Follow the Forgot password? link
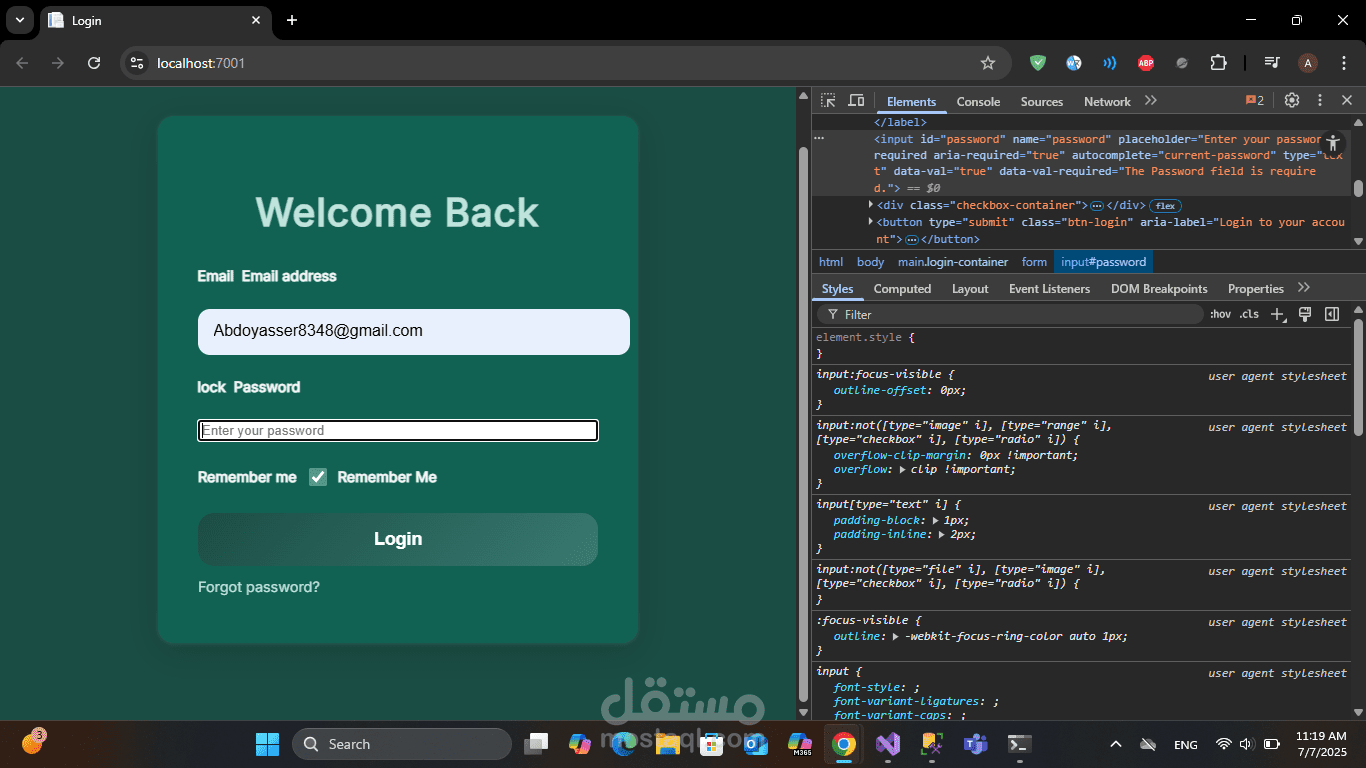1366x768 pixels. coord(259,587)
